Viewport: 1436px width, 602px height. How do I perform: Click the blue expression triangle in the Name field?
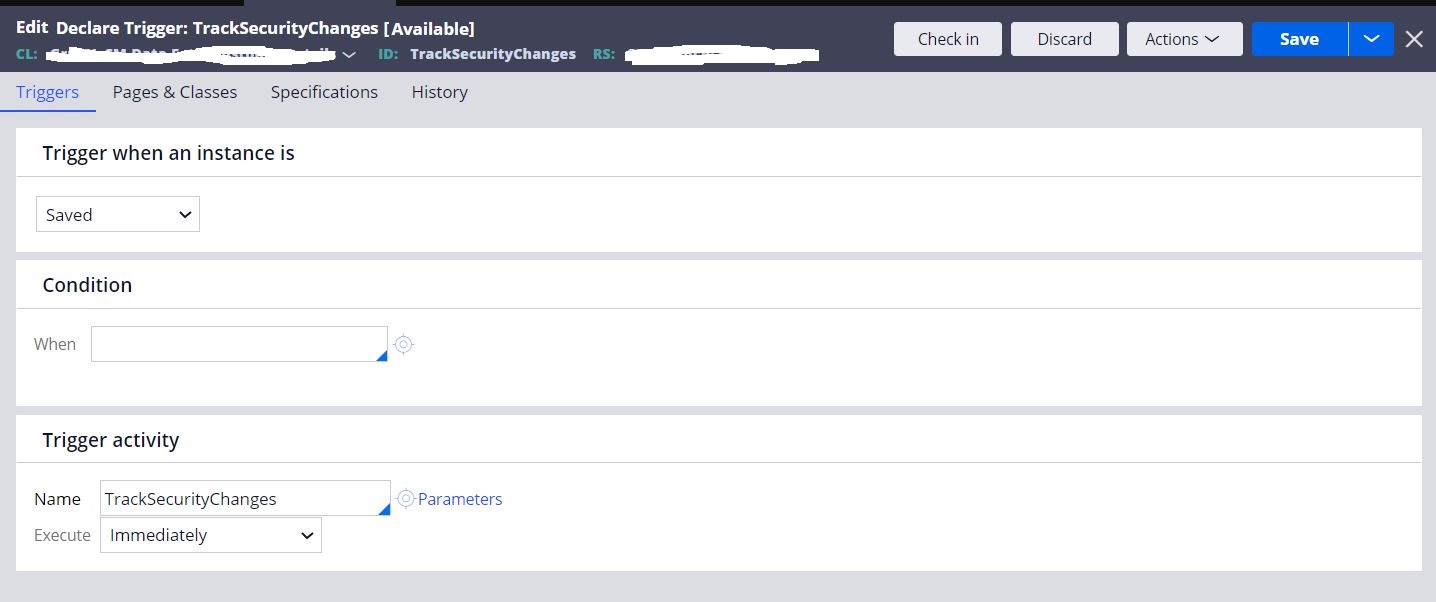point(384,510)
